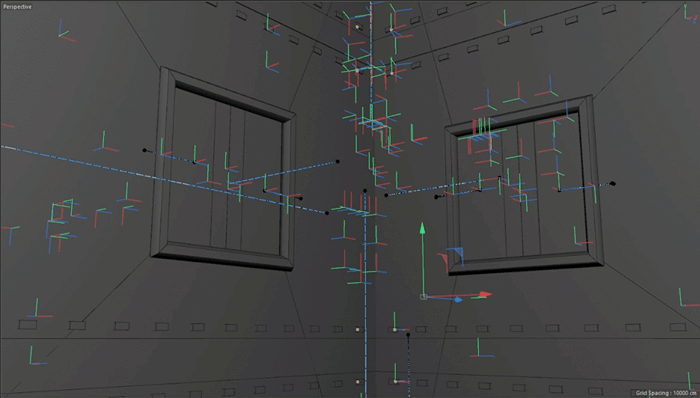Click the black endpoint dot right of the right window
The width and height of the screenshot is (700, 398).
click(x=613, y=183)
